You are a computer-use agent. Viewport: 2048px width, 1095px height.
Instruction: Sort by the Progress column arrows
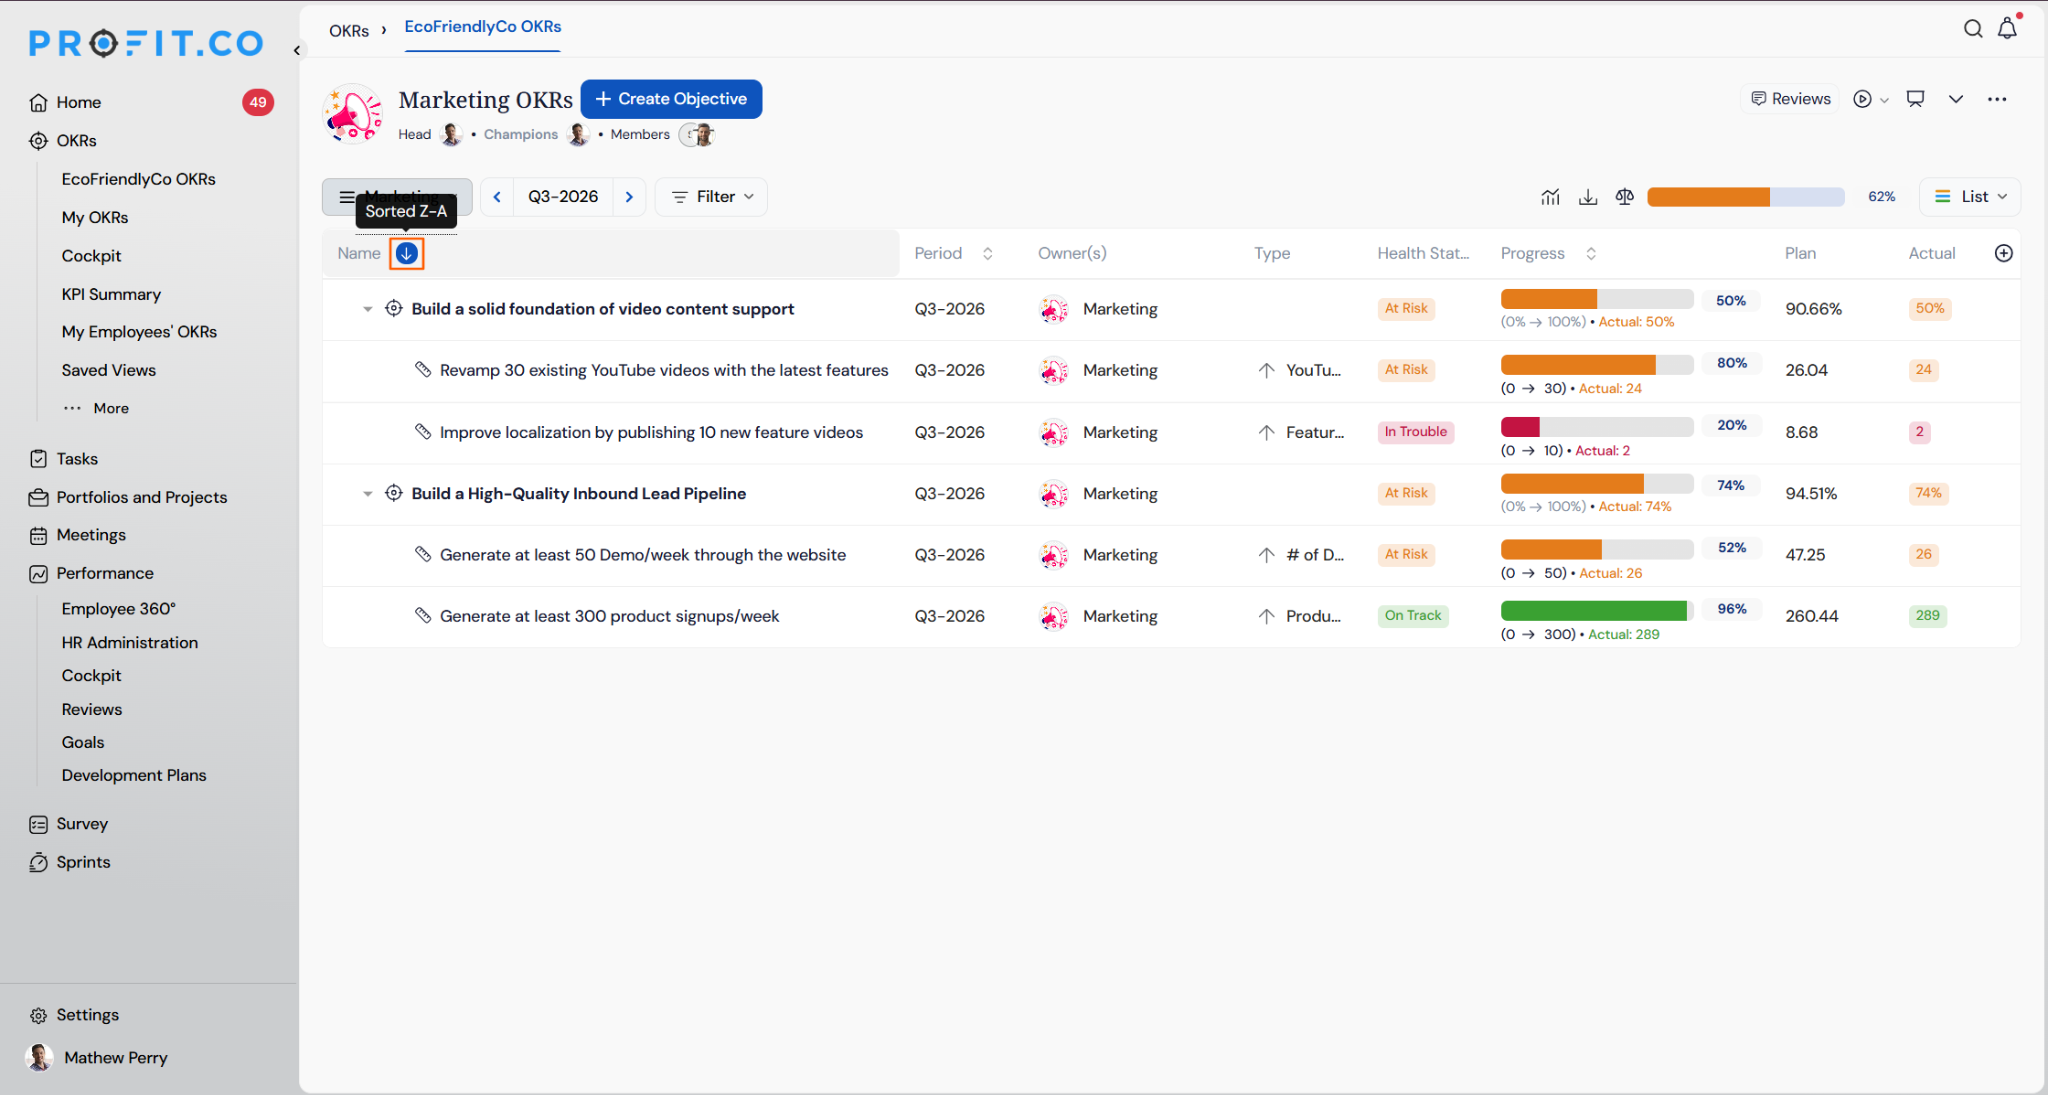click(1591, 253)
